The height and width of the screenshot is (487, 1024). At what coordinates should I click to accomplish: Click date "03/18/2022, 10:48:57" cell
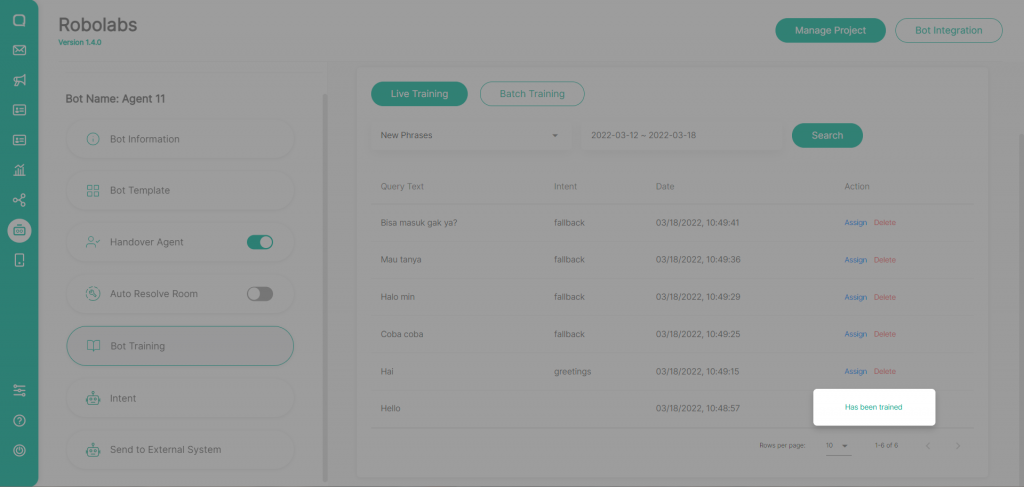697,409
